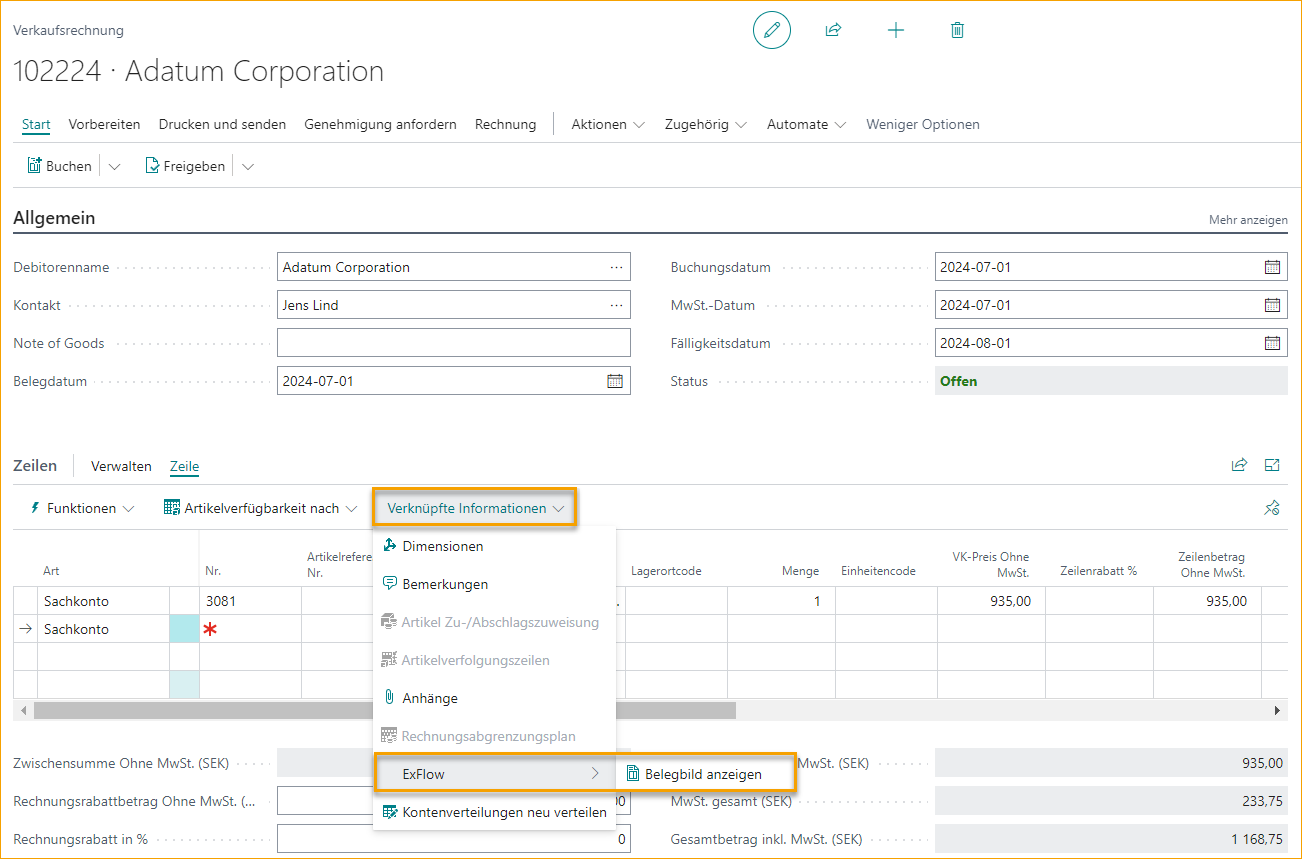Image resolution: width=1302 pixels, height=859 pixels.
Task: Click the pencil edit icon in header
Action: click(x=771, y=30)
